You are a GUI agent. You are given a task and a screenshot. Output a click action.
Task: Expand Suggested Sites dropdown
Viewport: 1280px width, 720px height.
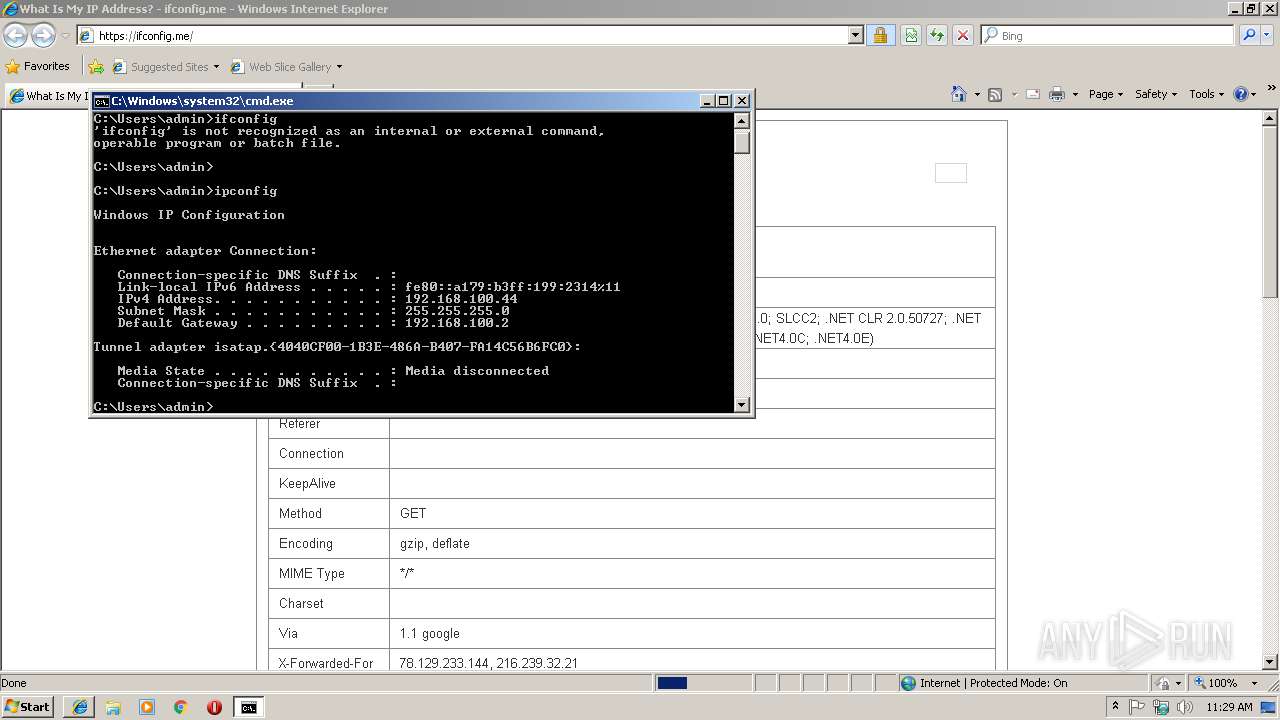pyautogui.click(x=216, y=67)
